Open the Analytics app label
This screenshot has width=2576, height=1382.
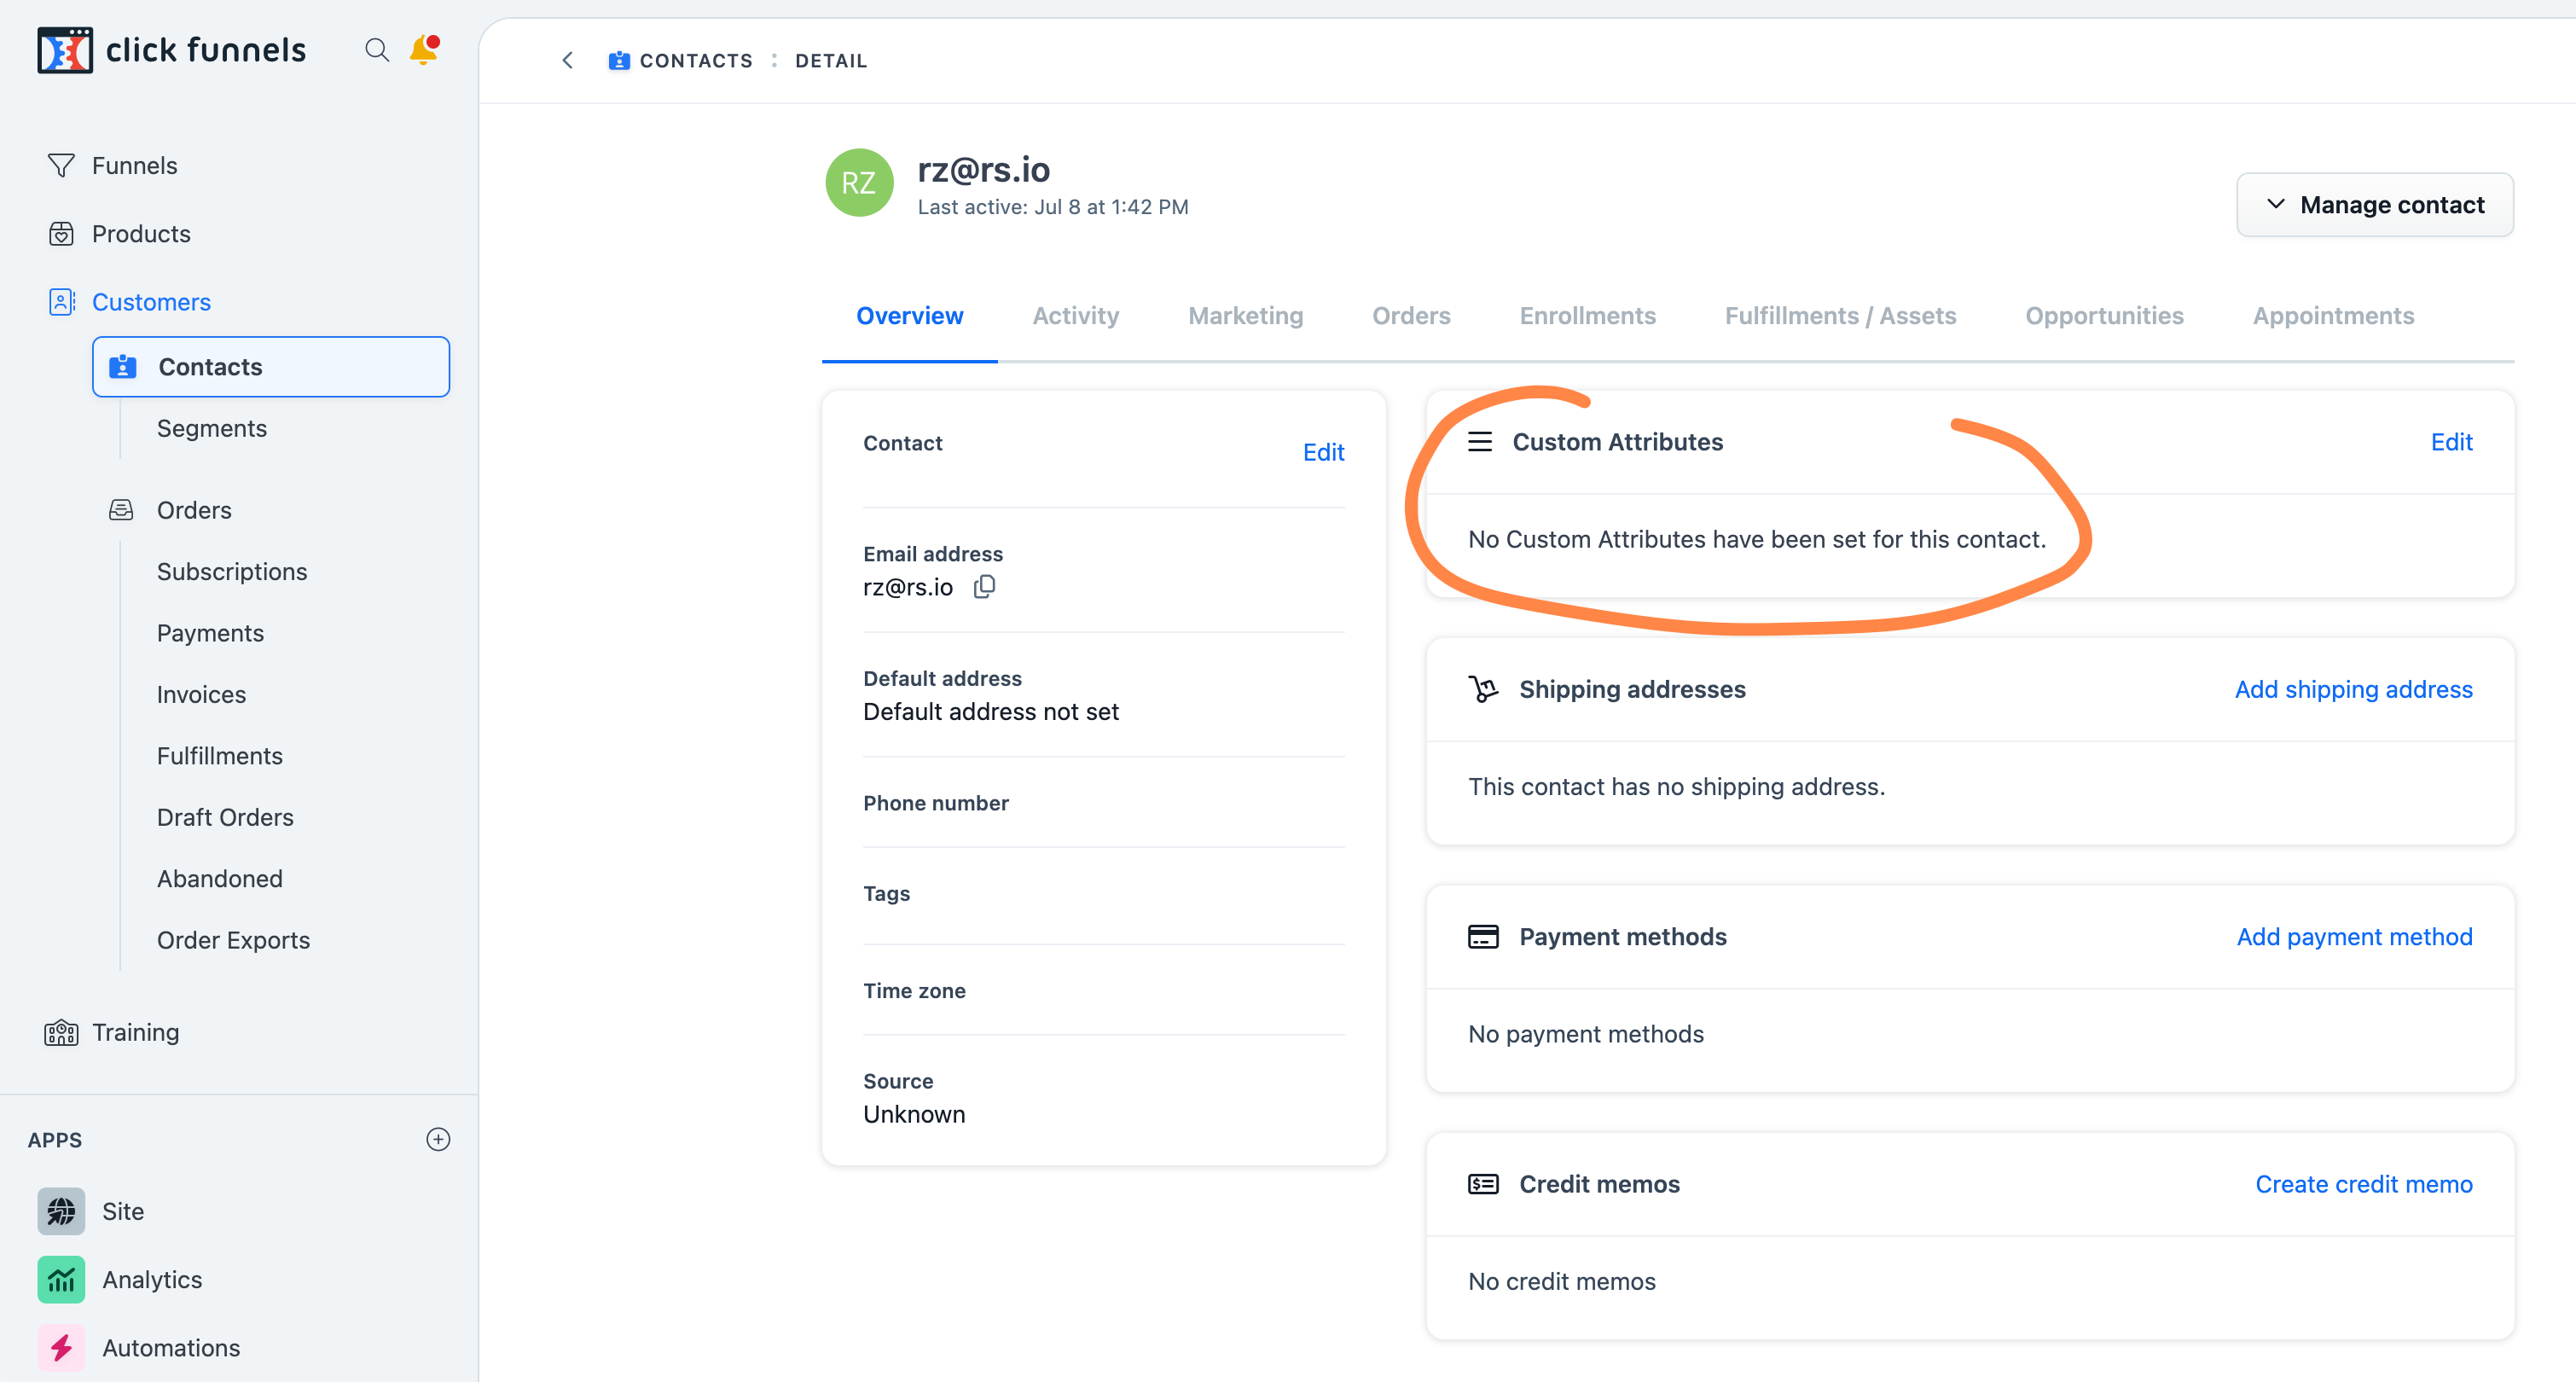(x=152, y=1280)
